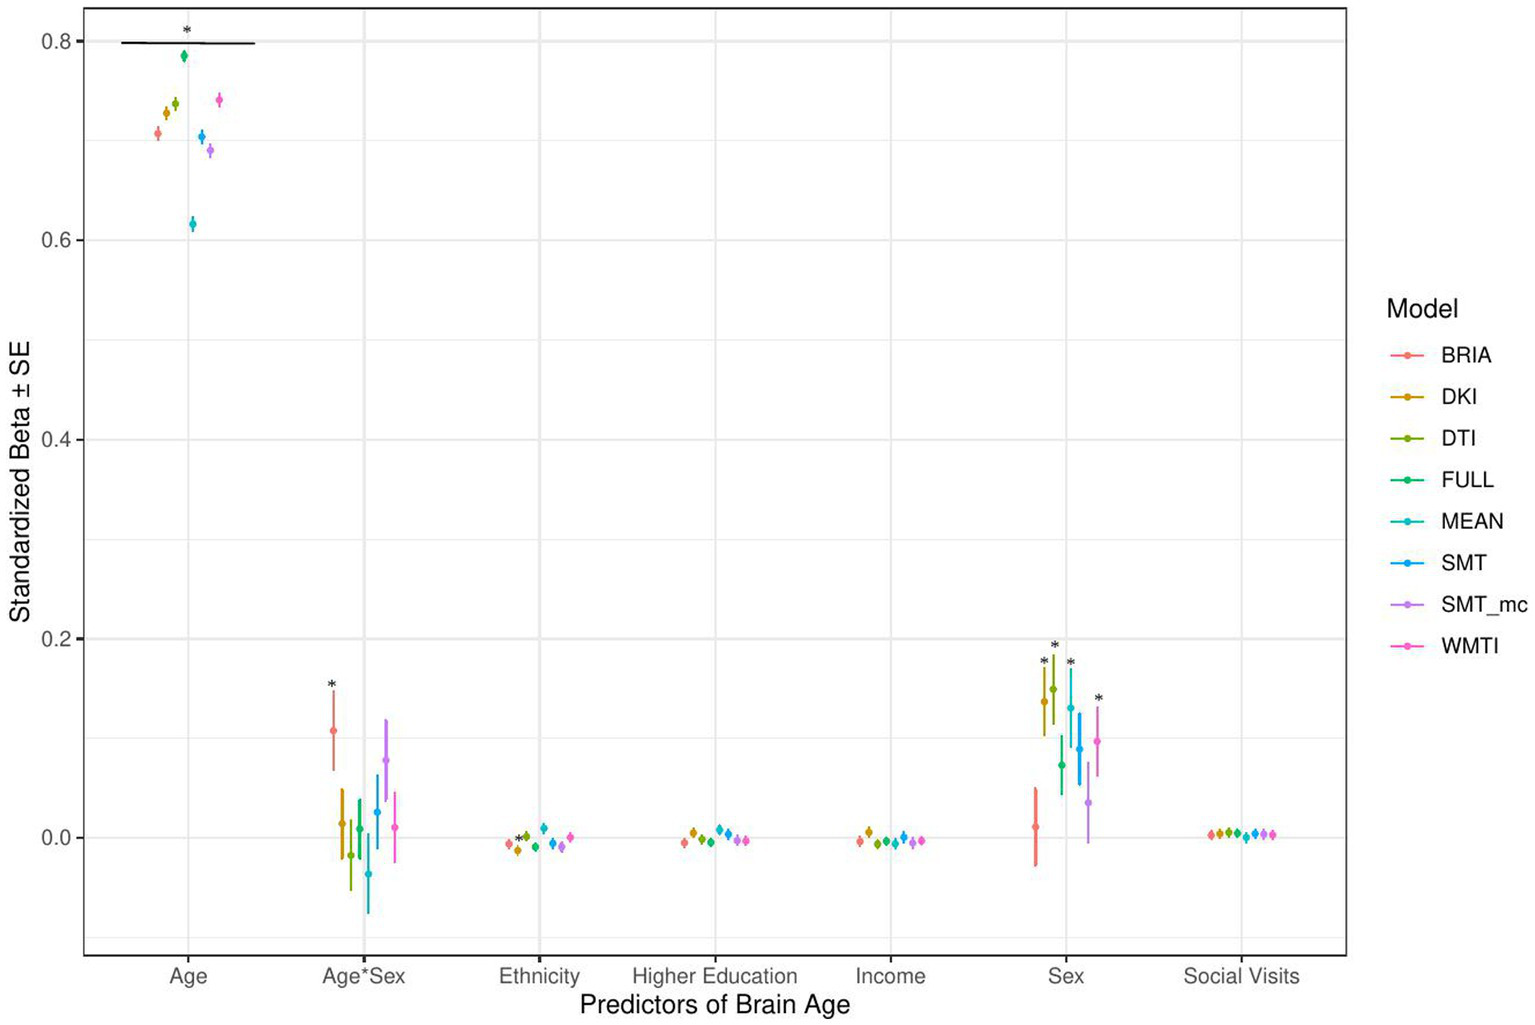This screenshot has width=1535, height=1025.
Task: Click the 'Social Visits' x-axis label
Action: click(1241, 976)
